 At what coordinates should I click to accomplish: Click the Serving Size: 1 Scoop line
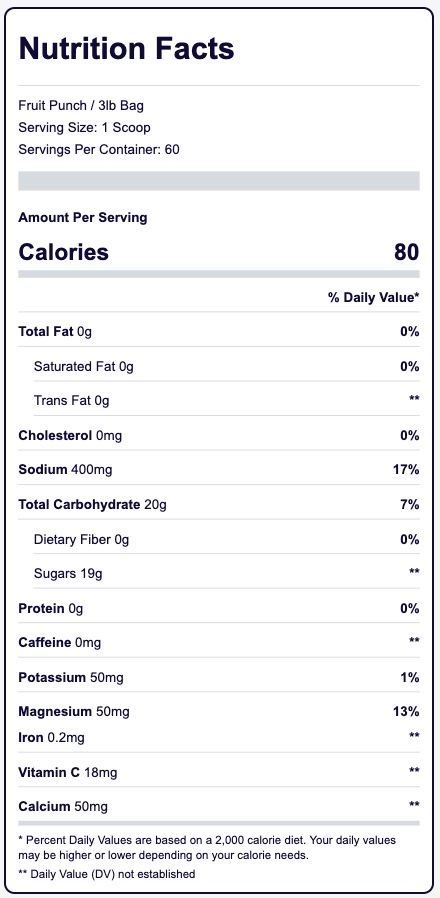(x=84, y=128)
